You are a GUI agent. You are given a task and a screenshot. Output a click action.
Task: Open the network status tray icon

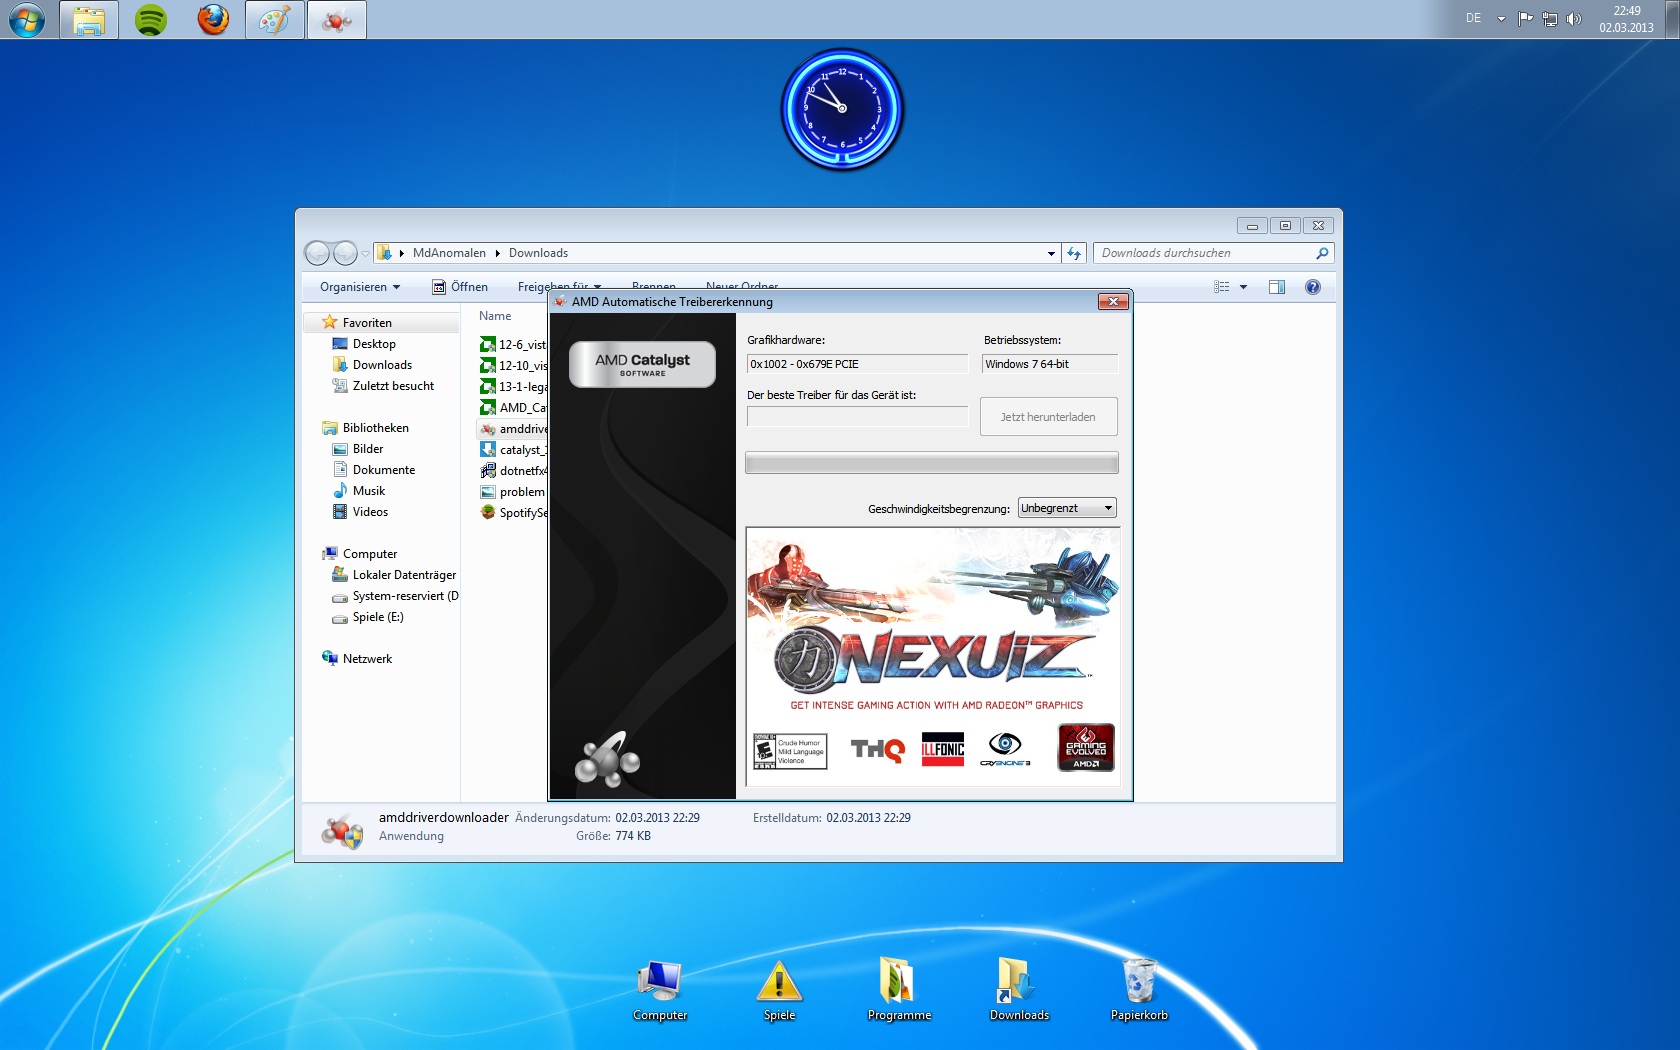pyautogui.click(x=1550, y=19)
